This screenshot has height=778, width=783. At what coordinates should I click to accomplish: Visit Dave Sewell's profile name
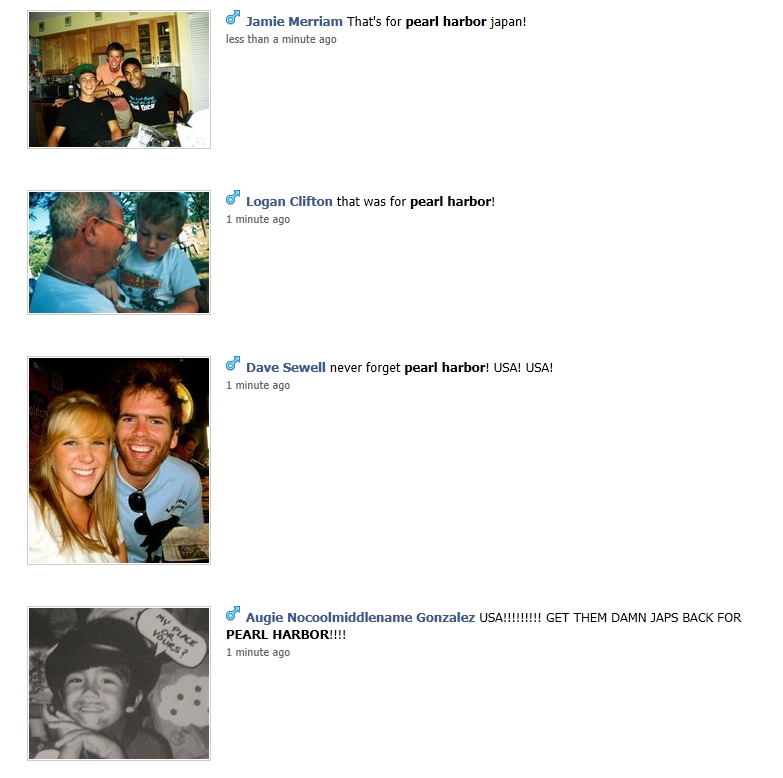pos(286,368)
